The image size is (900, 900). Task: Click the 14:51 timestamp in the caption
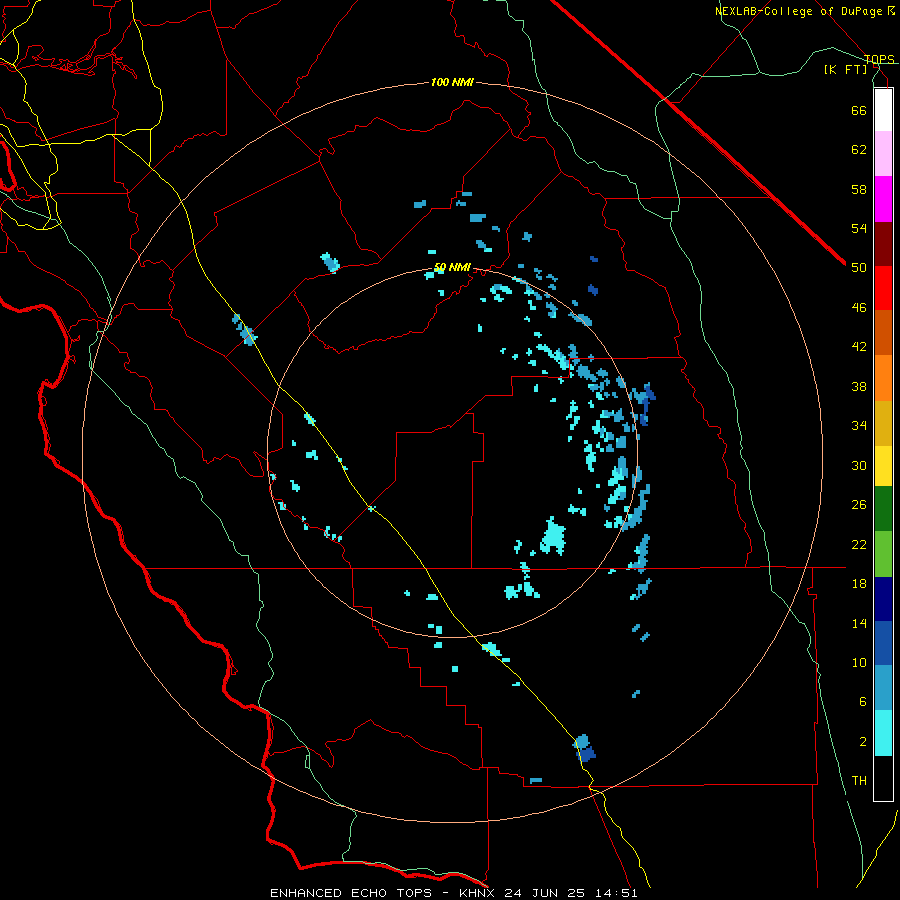(x=615, y=893)
